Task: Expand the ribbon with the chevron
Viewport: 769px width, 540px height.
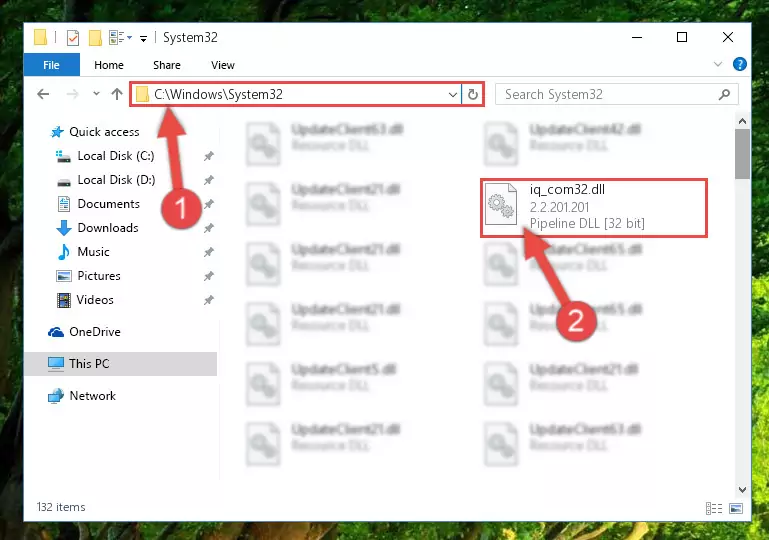Action: pyautogui.click(x=718, y=64)
